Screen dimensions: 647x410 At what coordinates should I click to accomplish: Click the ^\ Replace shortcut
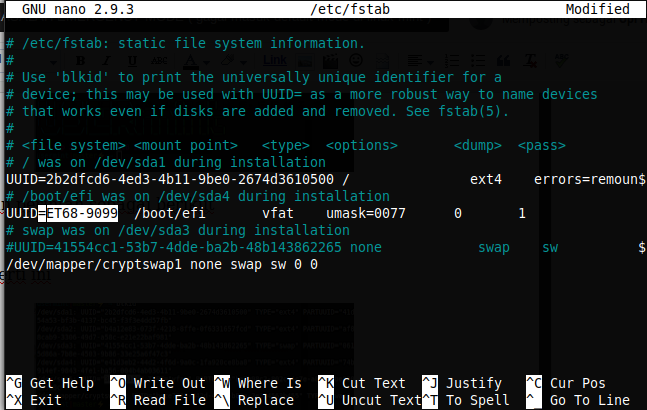click(x=254, y=400)
